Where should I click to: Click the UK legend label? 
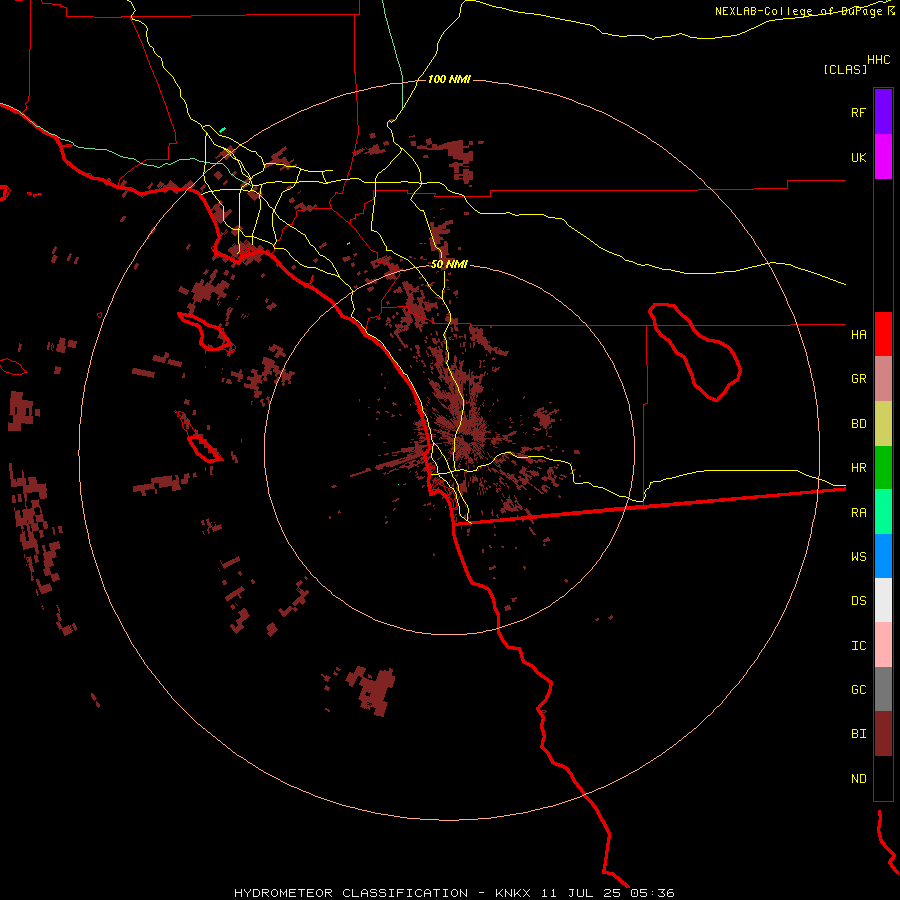point(858,157)
